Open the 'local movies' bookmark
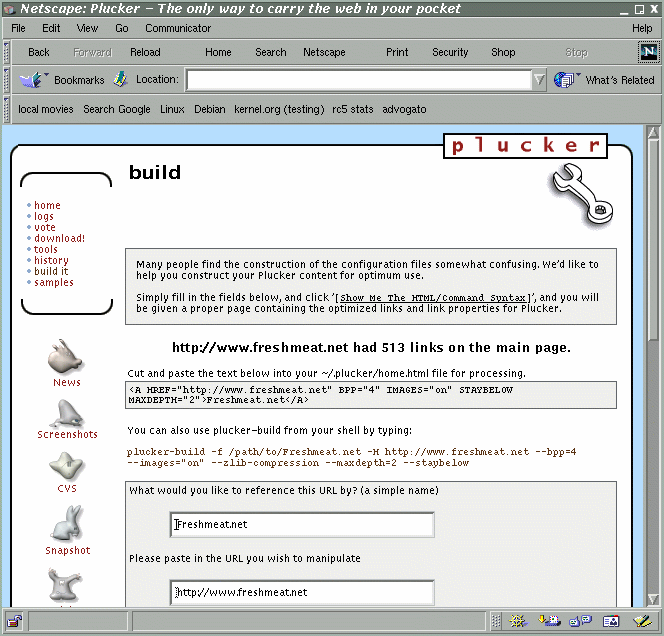Screen dimensions: 664x636 coord(46,109)
